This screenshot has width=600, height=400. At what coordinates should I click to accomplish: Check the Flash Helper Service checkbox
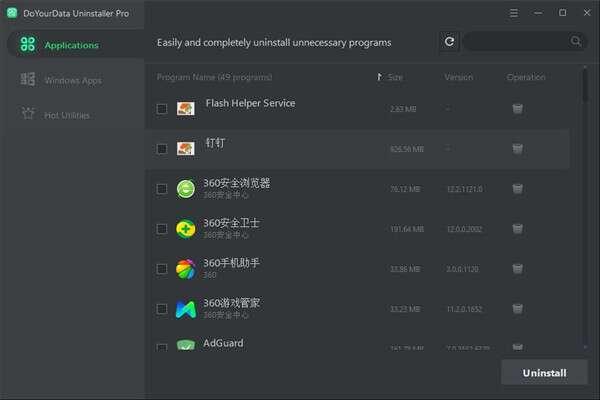click(162, 109)
